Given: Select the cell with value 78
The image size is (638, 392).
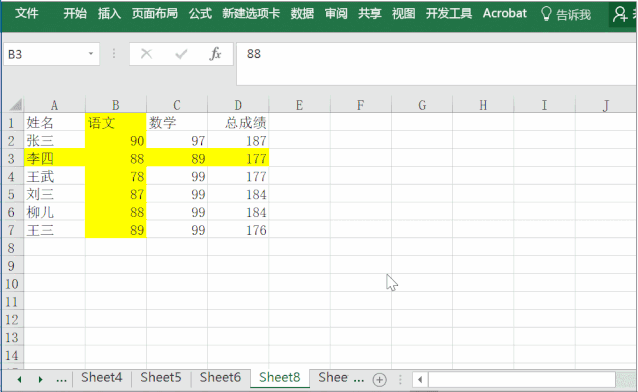Looking at the screenshot, I should pos(116,176).
